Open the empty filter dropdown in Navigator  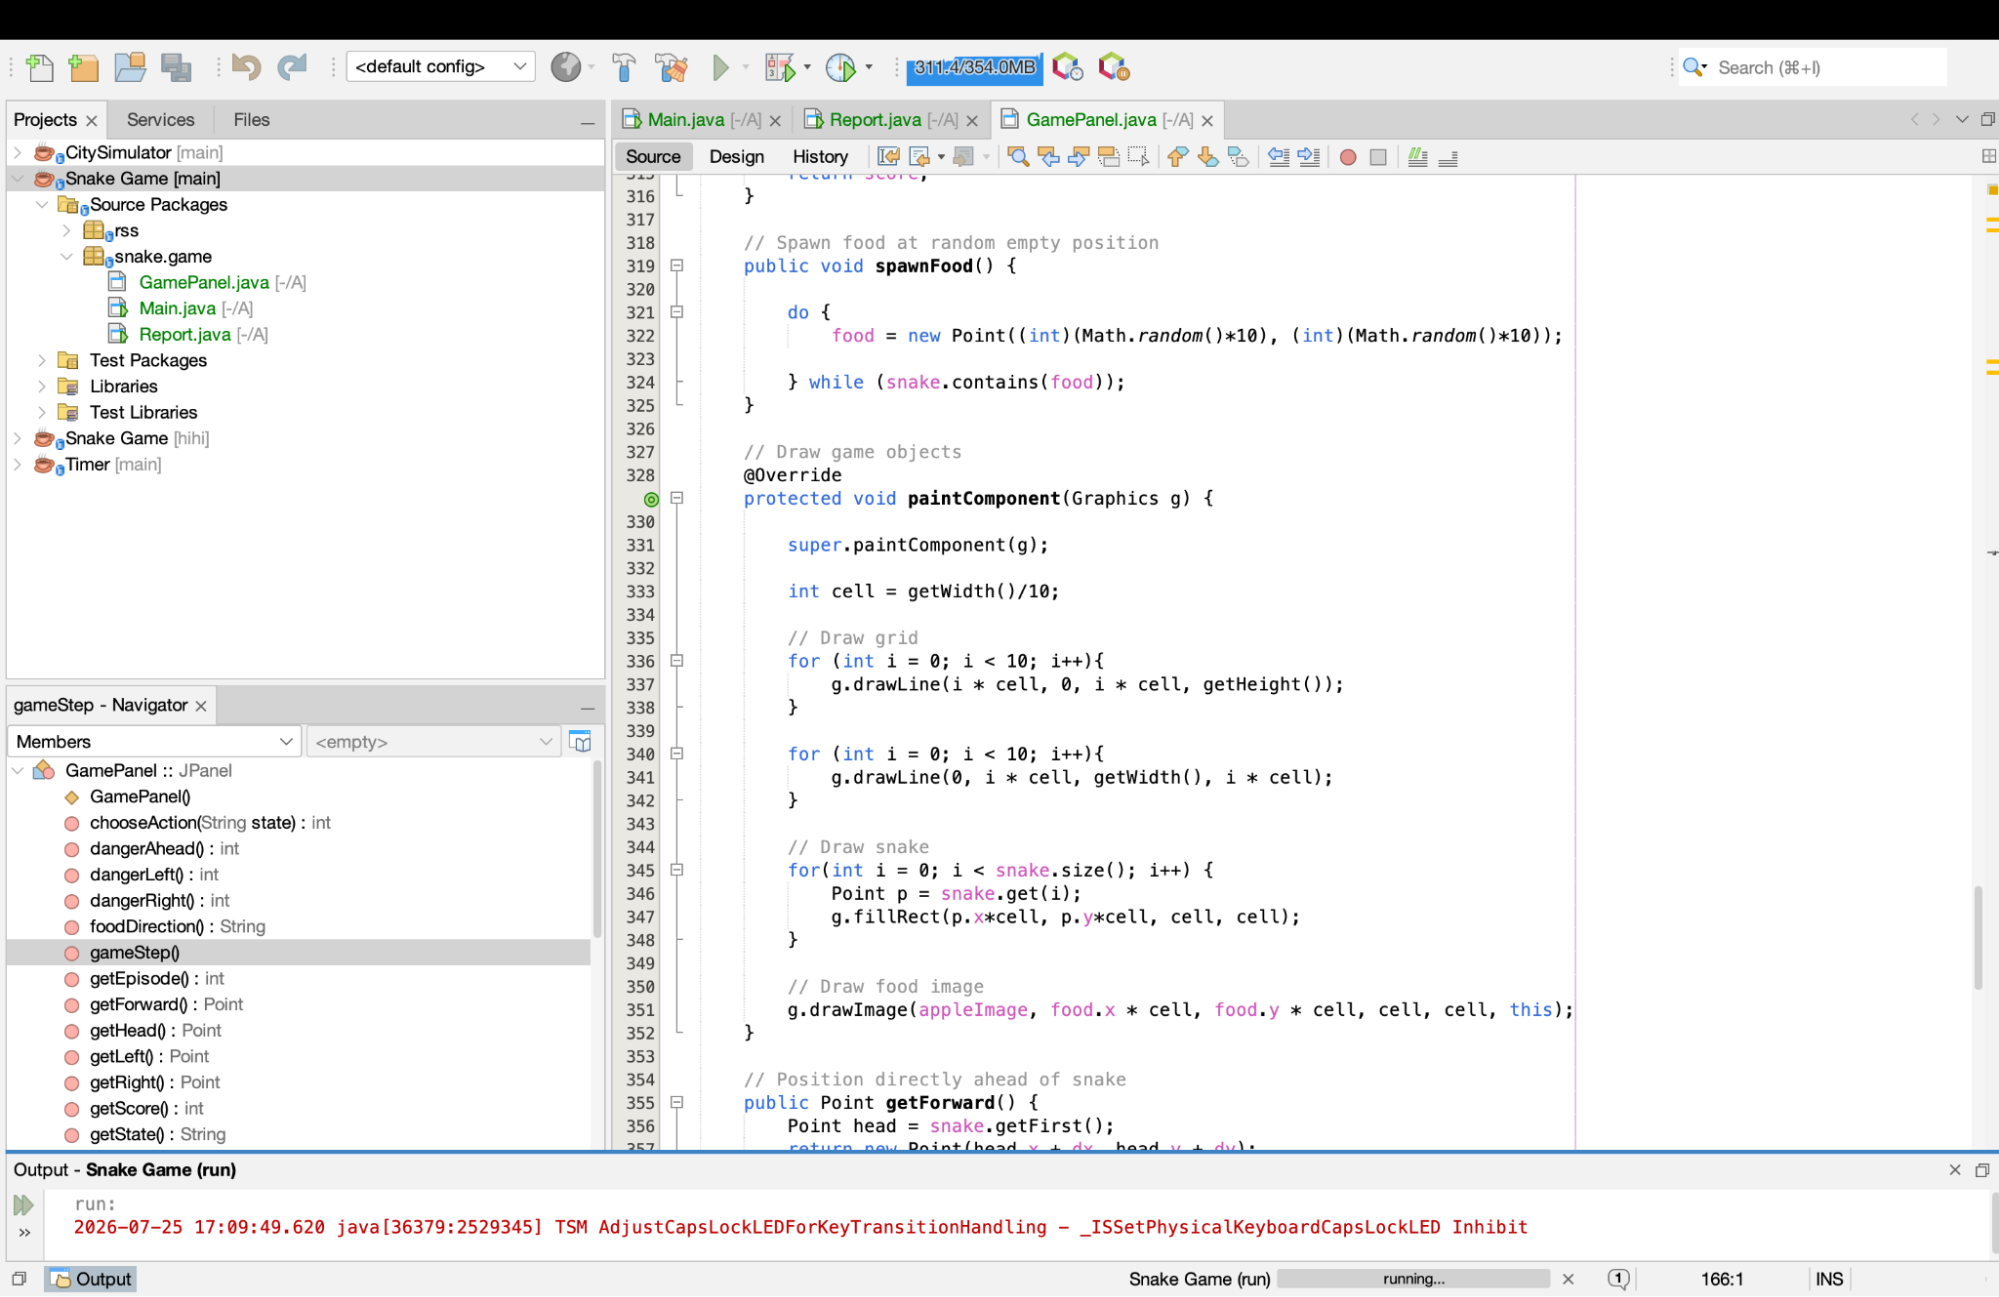click(x=433, y=741)
